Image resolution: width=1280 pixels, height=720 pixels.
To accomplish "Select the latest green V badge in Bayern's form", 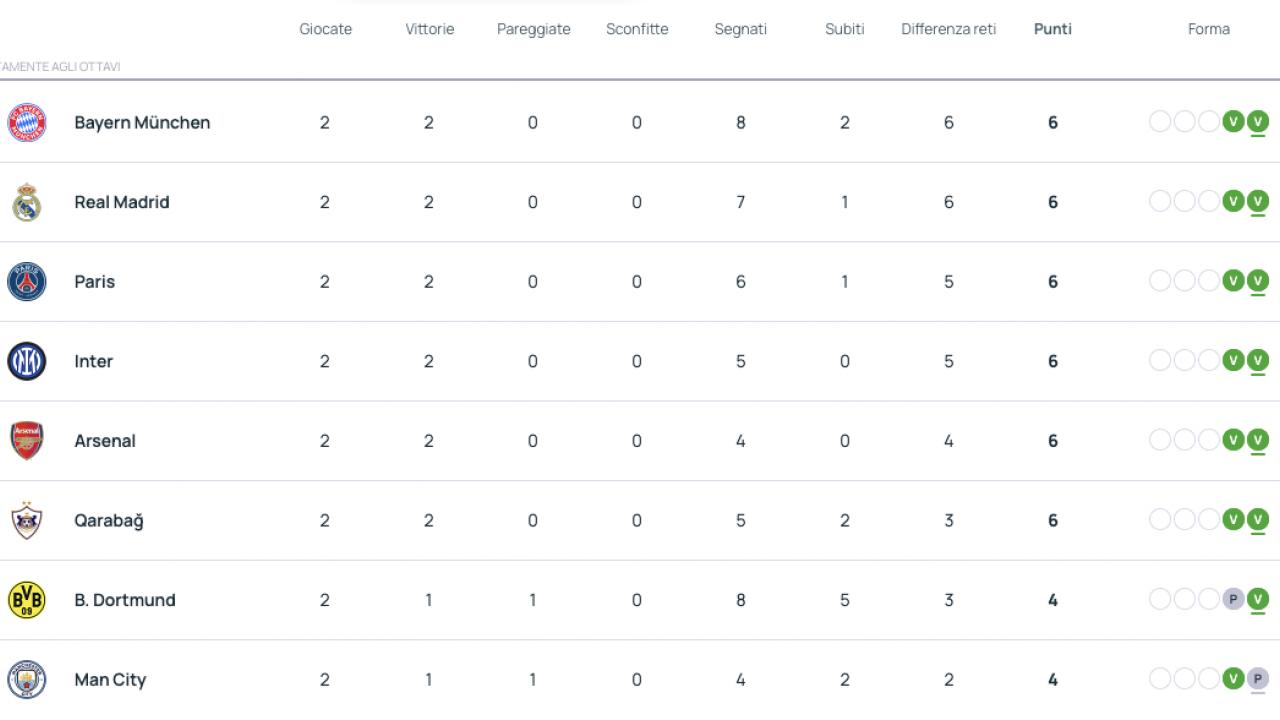I will (x=1257, y=122).
